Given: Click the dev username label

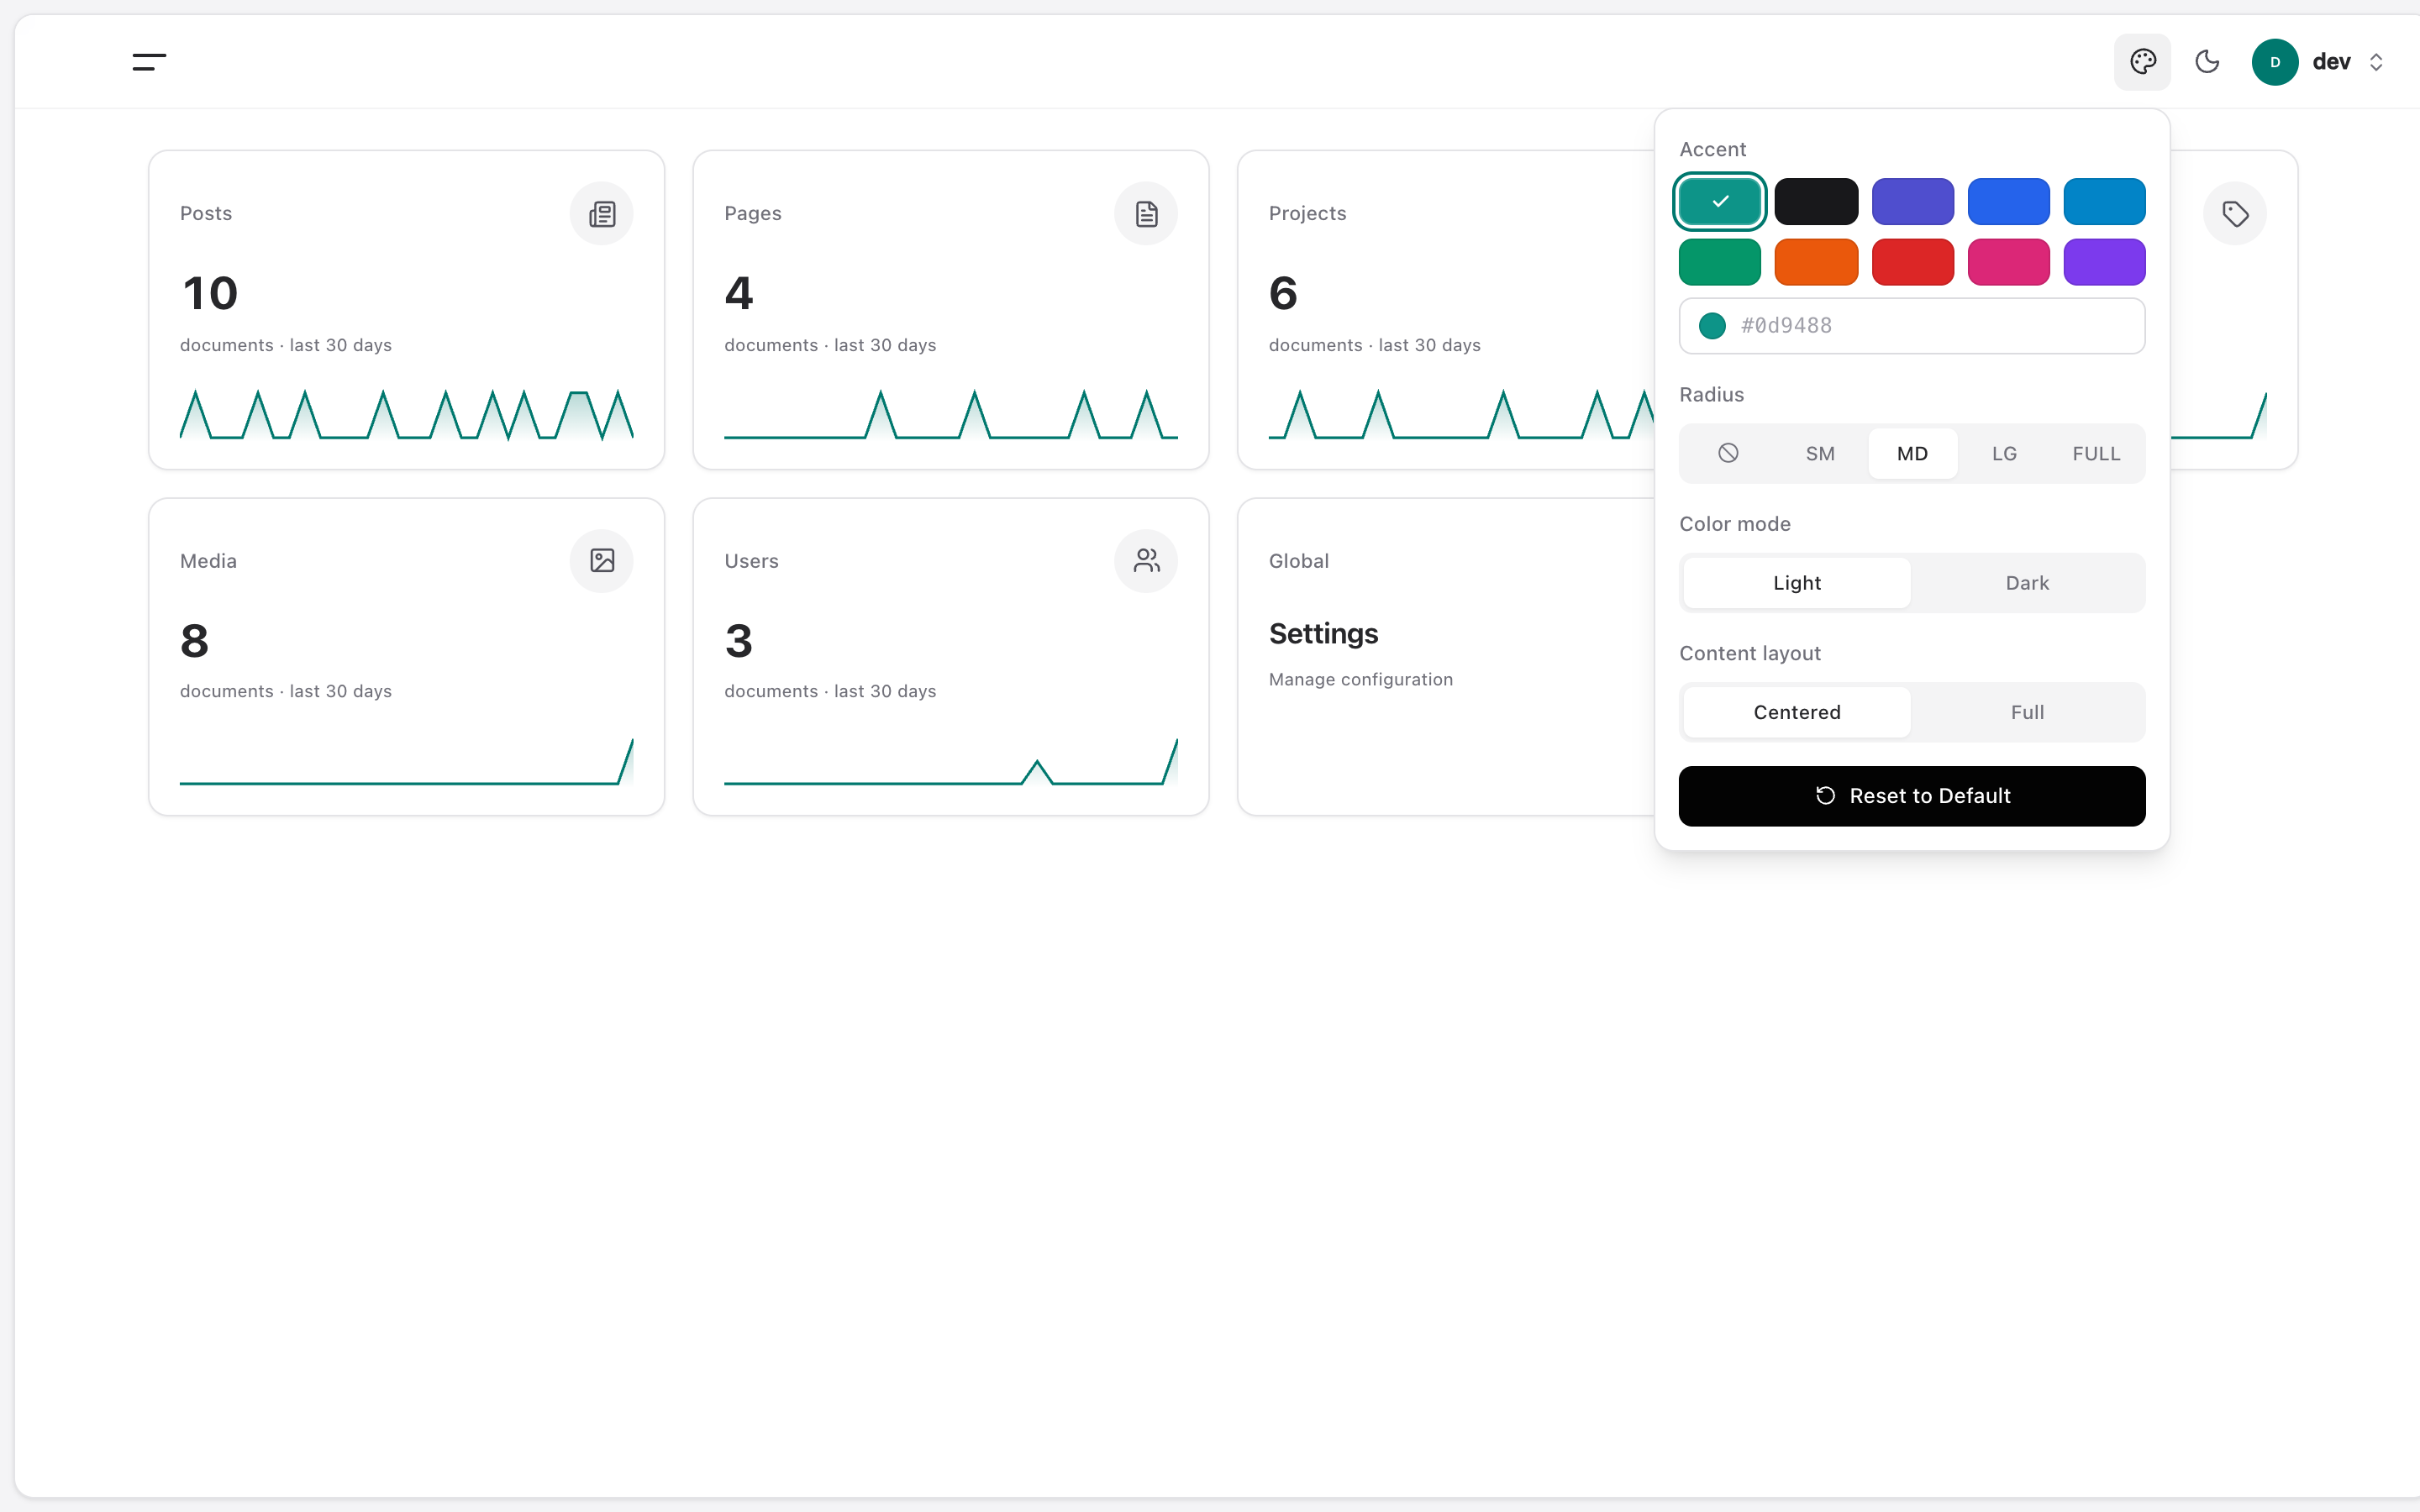Looking at the screenshot, I should click(2331, 62).
